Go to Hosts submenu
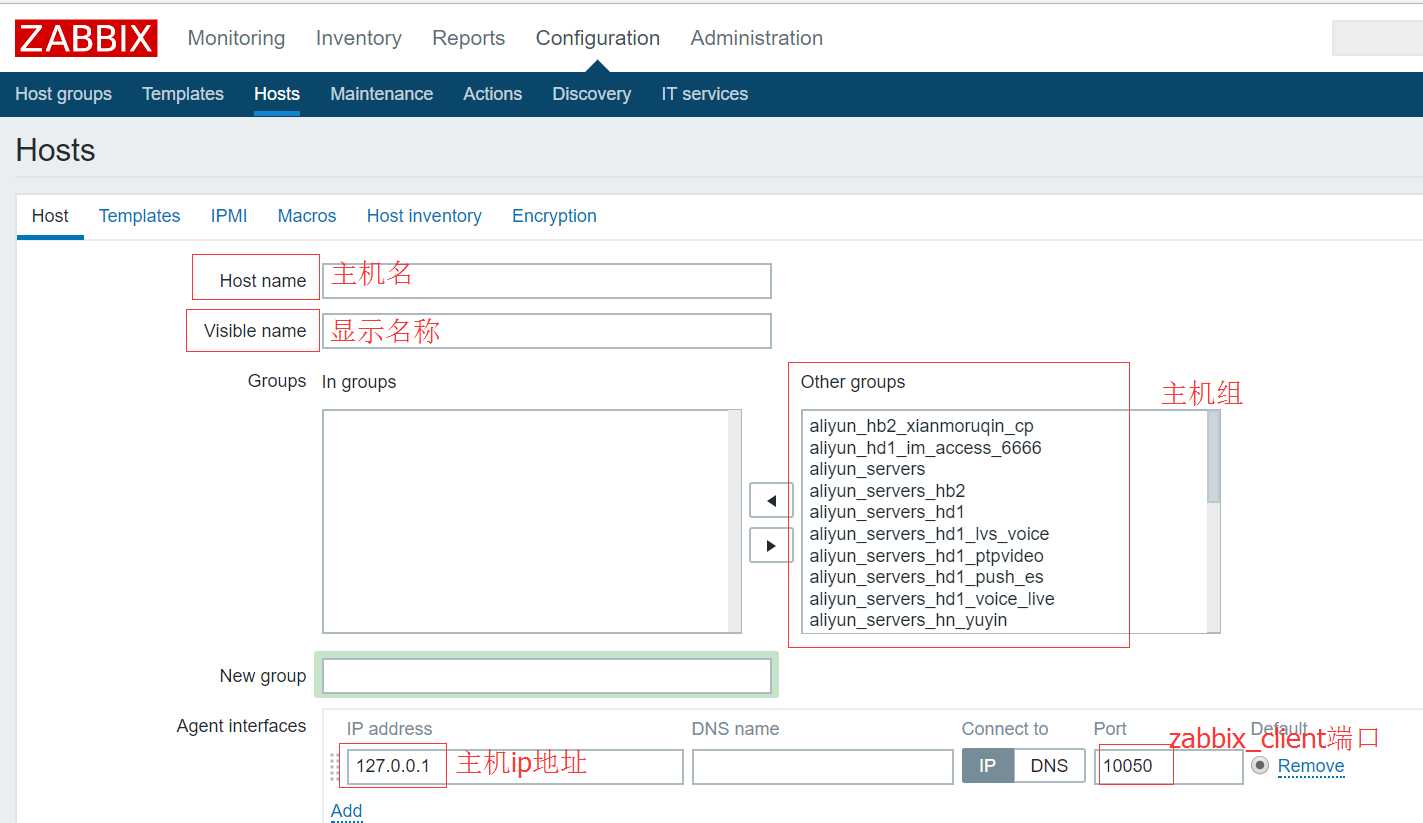This screenshot has height=823, width=1423. tap(277, 94)
